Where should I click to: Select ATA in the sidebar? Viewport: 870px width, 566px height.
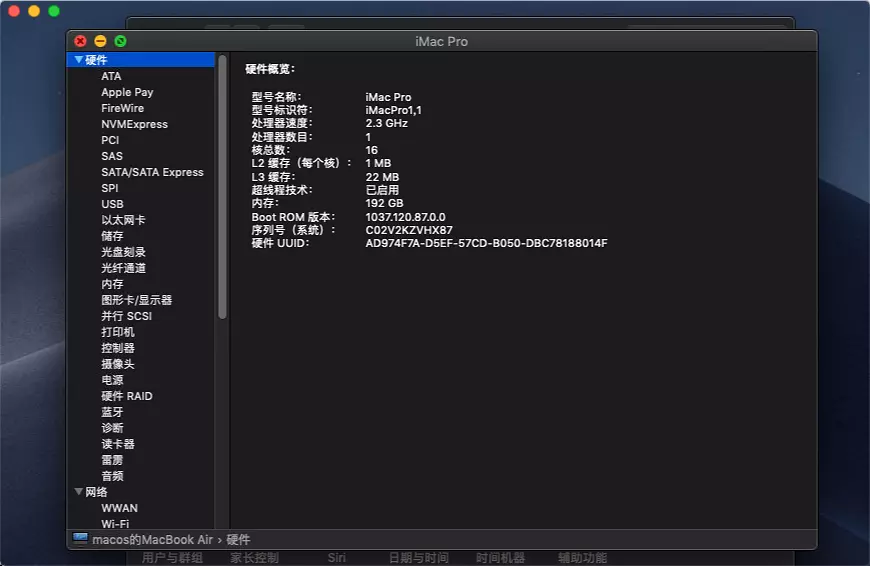pyautogui.click(x=111, y=76)
